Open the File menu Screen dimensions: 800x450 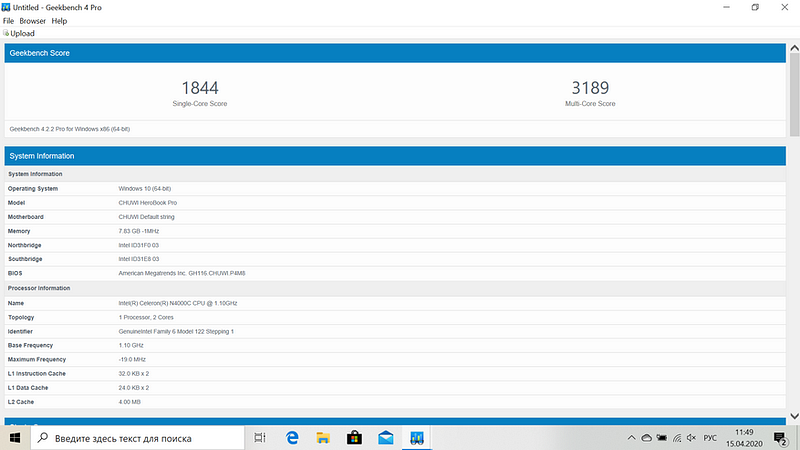(x=8, y=21)
